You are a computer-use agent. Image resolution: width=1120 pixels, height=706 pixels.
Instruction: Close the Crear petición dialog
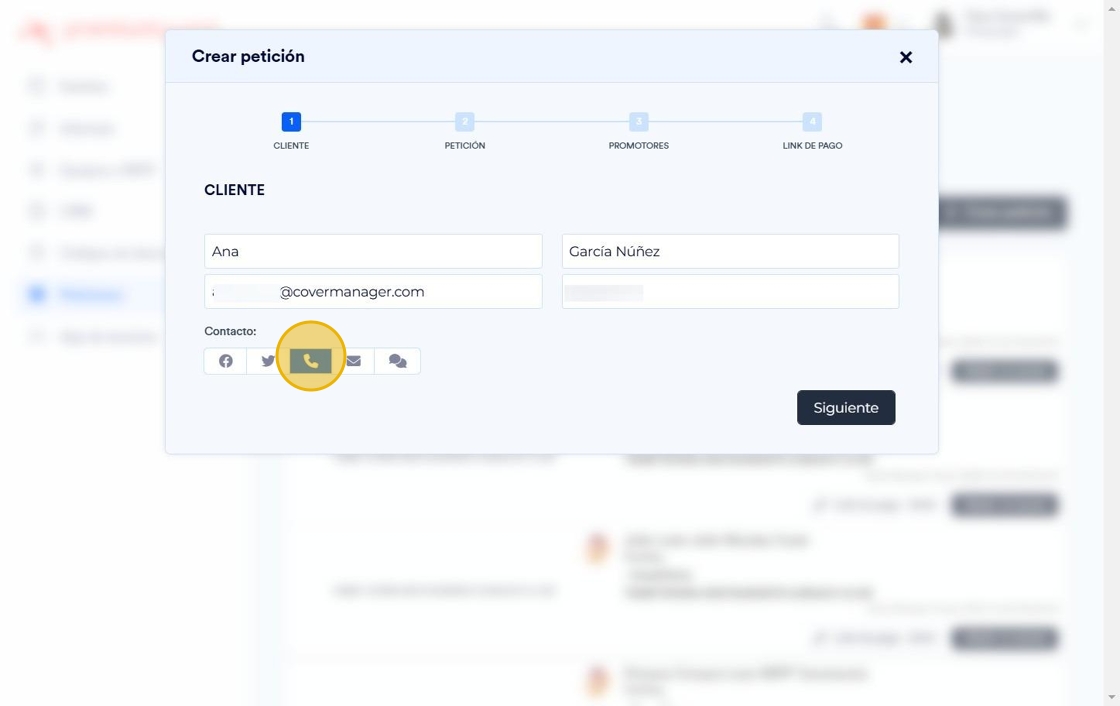pyautogui.click(x=906, y=58)
